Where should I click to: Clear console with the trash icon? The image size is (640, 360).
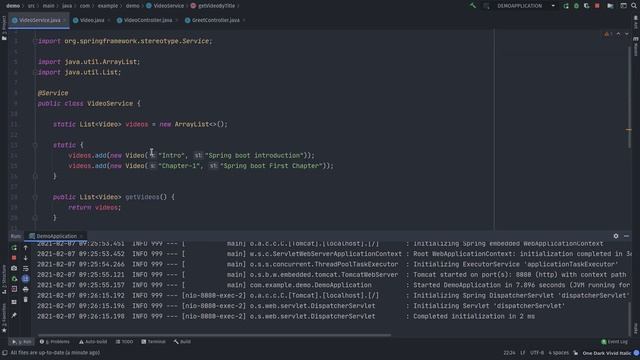click(25, 300)
